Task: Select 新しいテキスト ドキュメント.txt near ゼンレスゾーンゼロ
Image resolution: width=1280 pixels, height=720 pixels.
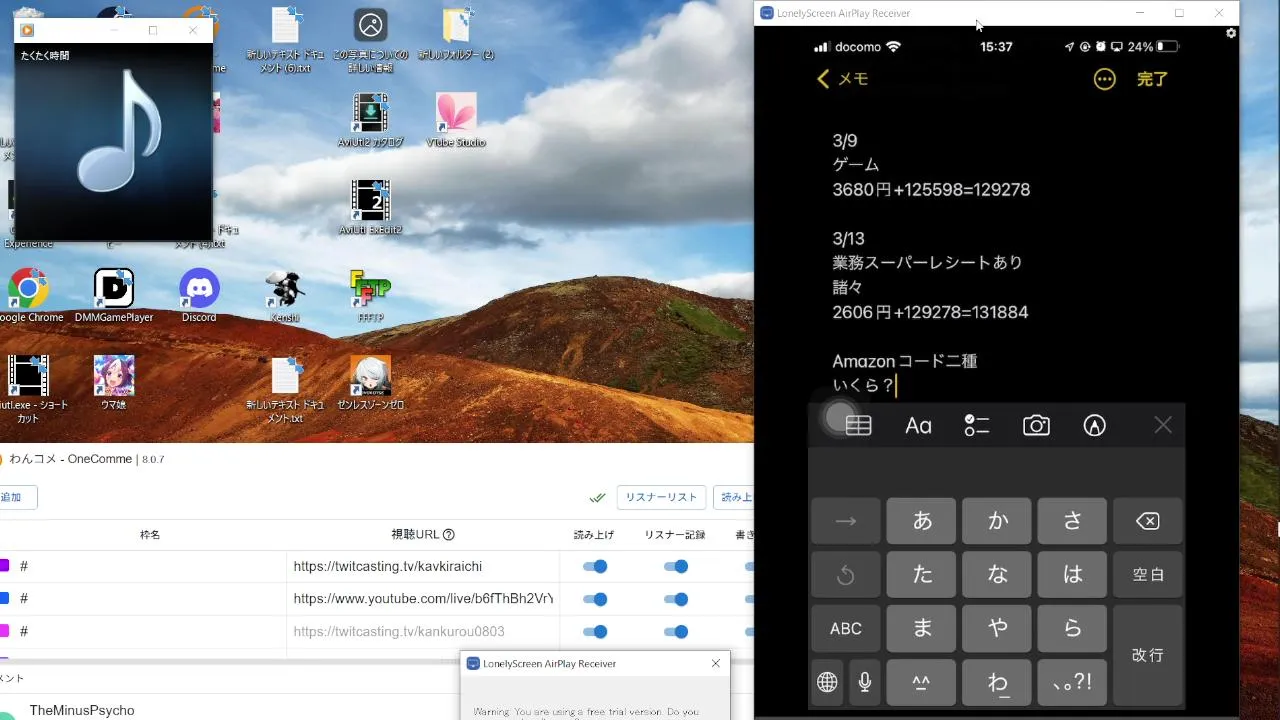Action: [285, 390]
